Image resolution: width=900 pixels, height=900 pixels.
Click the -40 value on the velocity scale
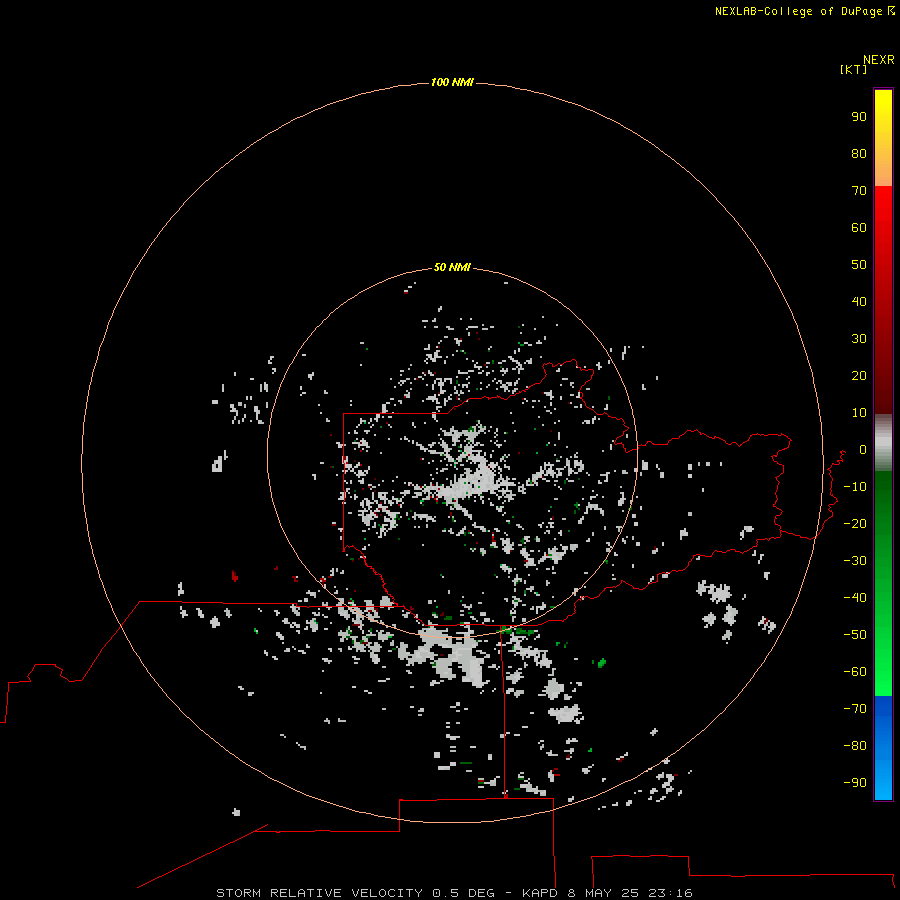[x=855, y=598]
